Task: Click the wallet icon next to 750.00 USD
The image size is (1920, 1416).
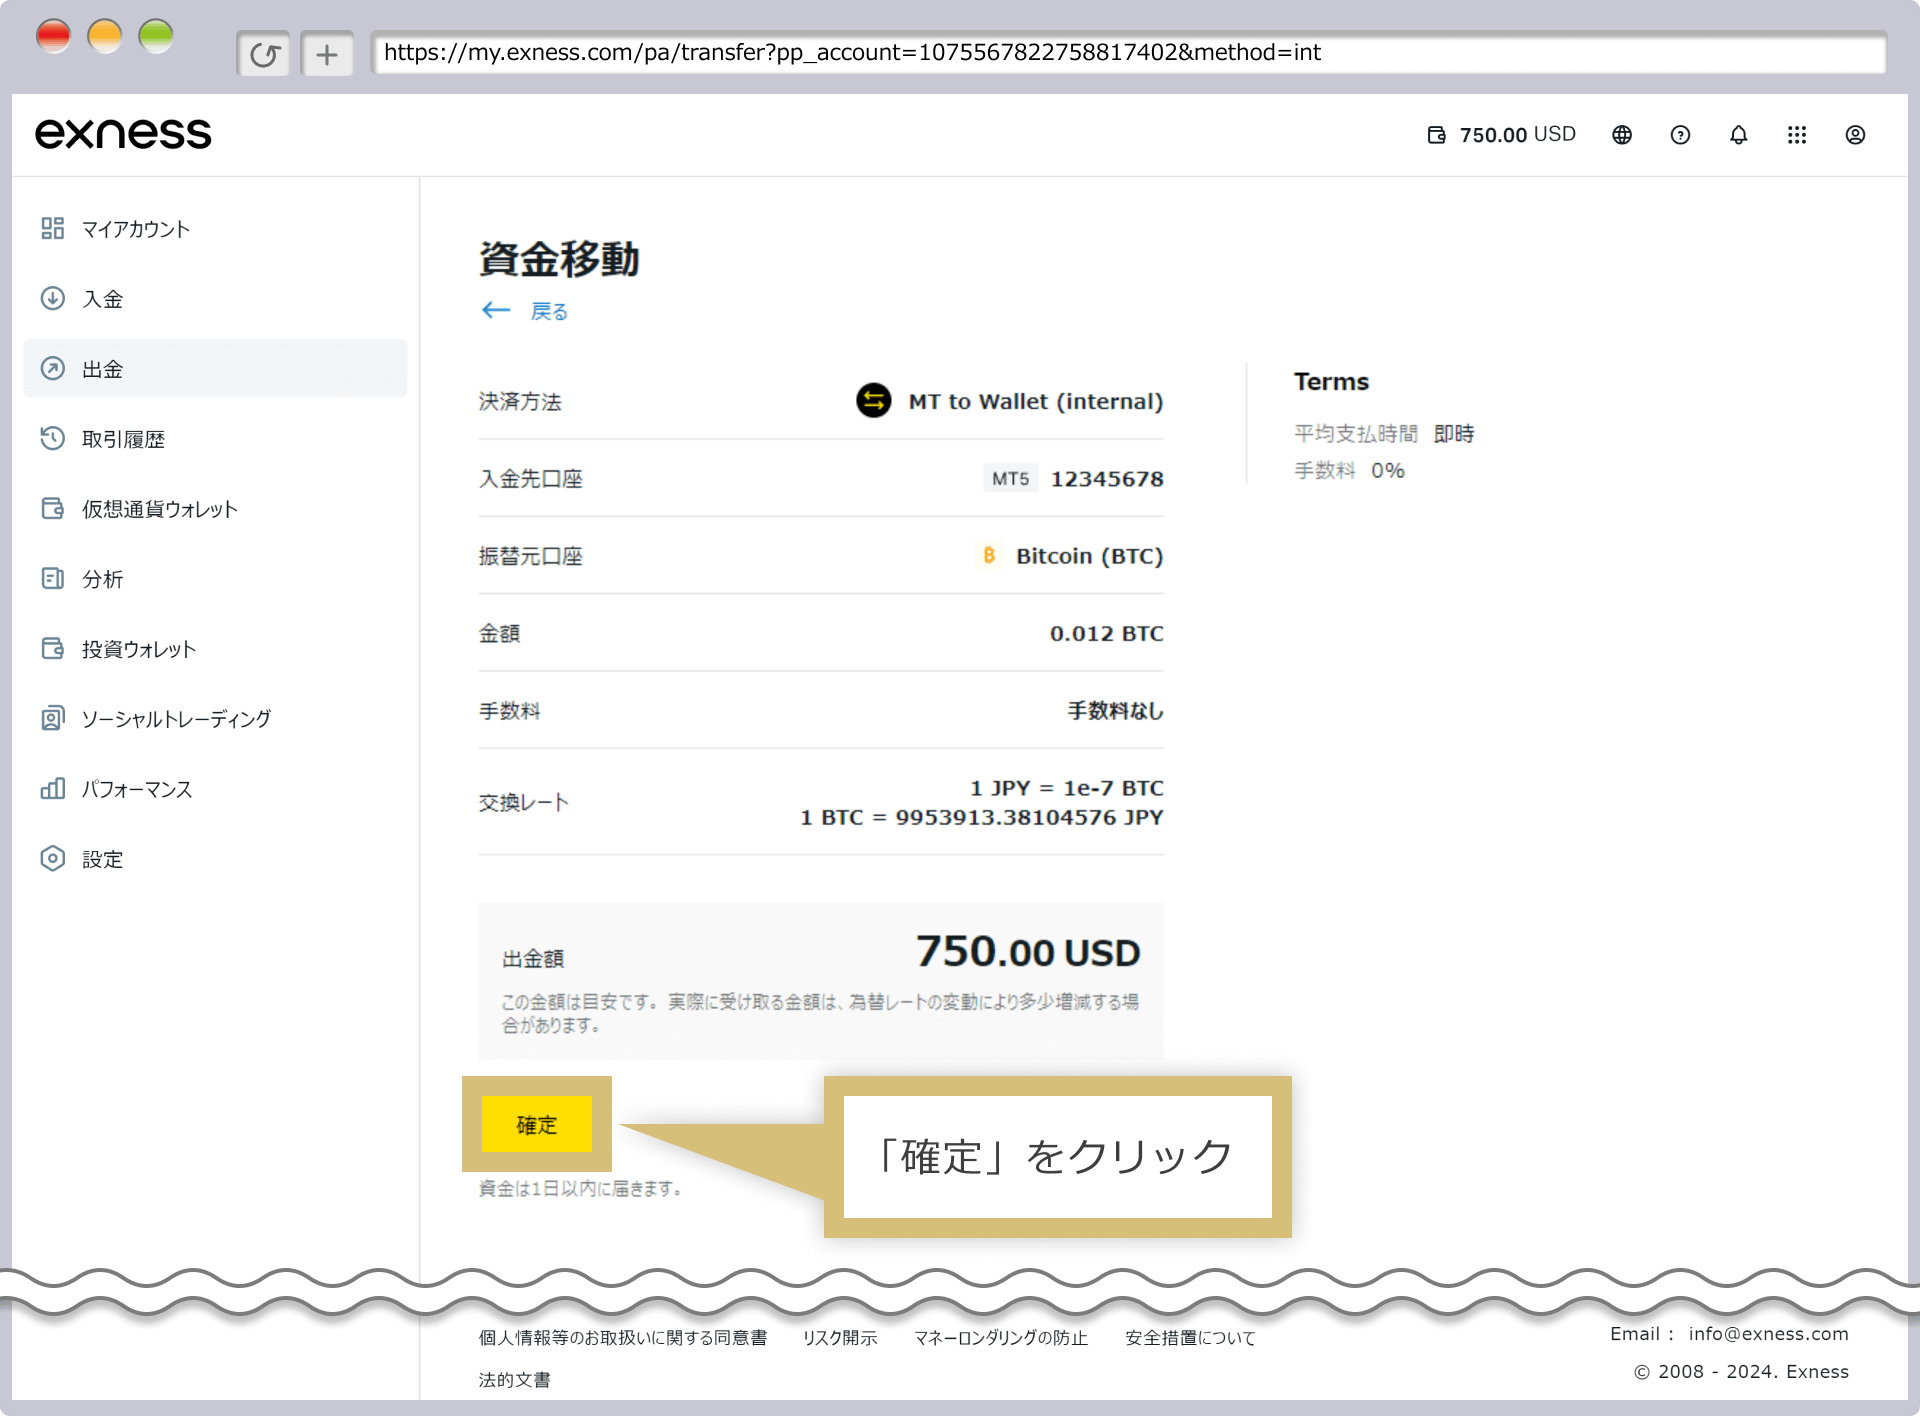Action: point(1437,135)
